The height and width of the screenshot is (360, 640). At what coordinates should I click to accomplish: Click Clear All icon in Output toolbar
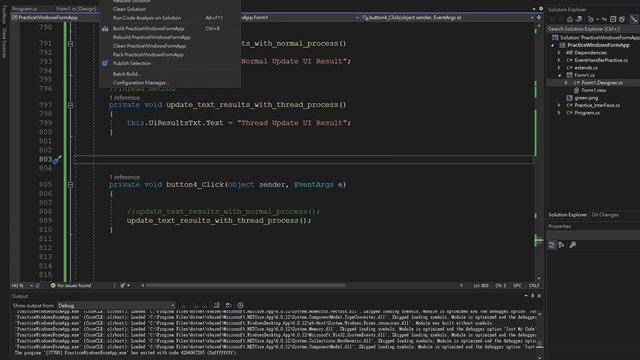click(x=217, y=305)
